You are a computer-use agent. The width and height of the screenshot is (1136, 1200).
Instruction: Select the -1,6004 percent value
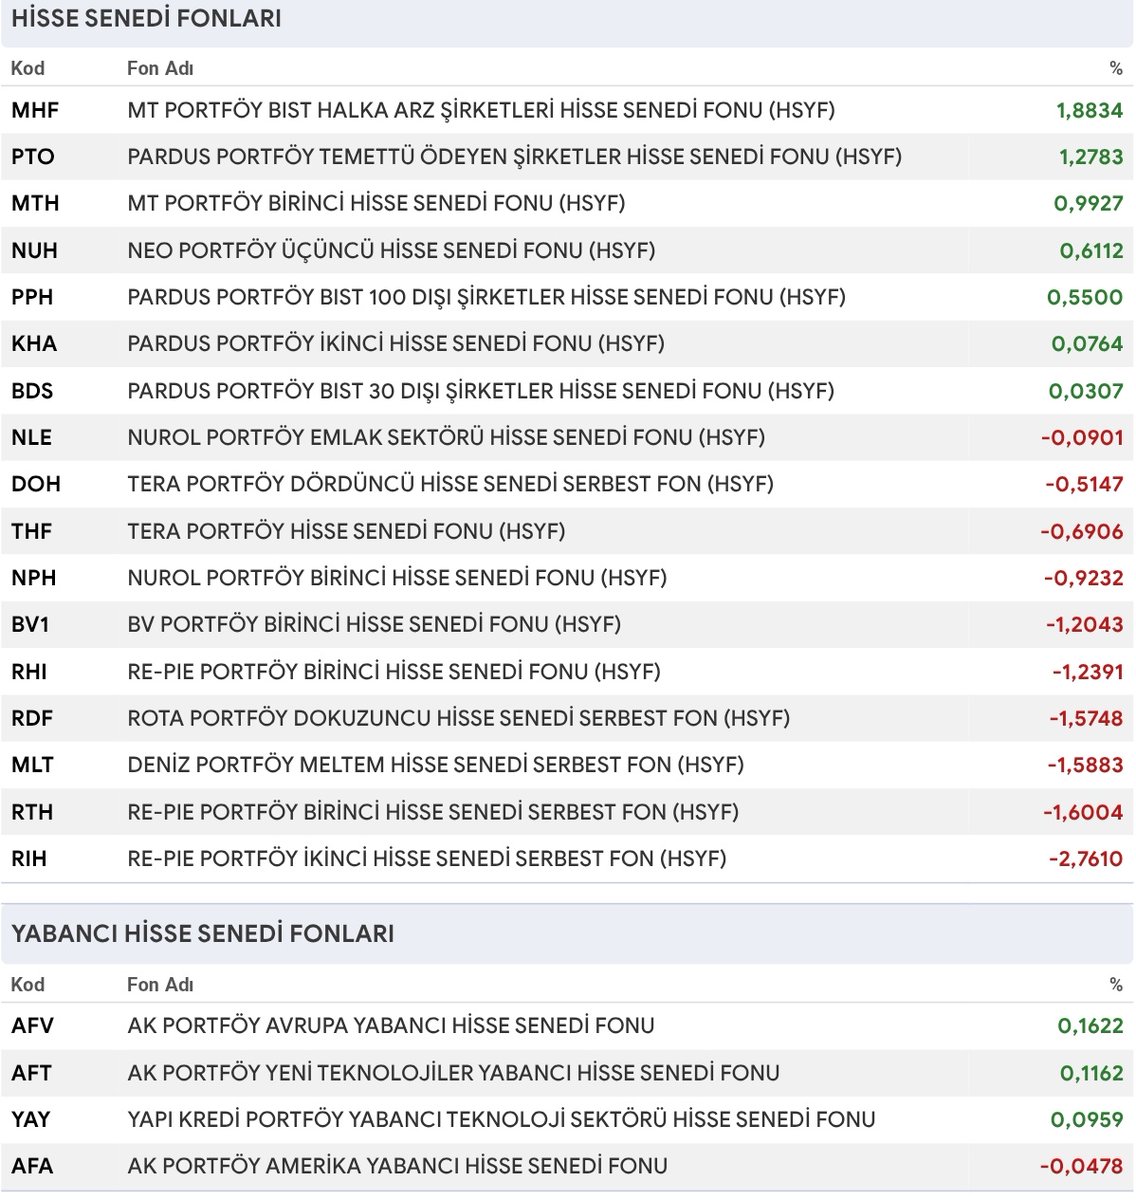pos(1083,812)
